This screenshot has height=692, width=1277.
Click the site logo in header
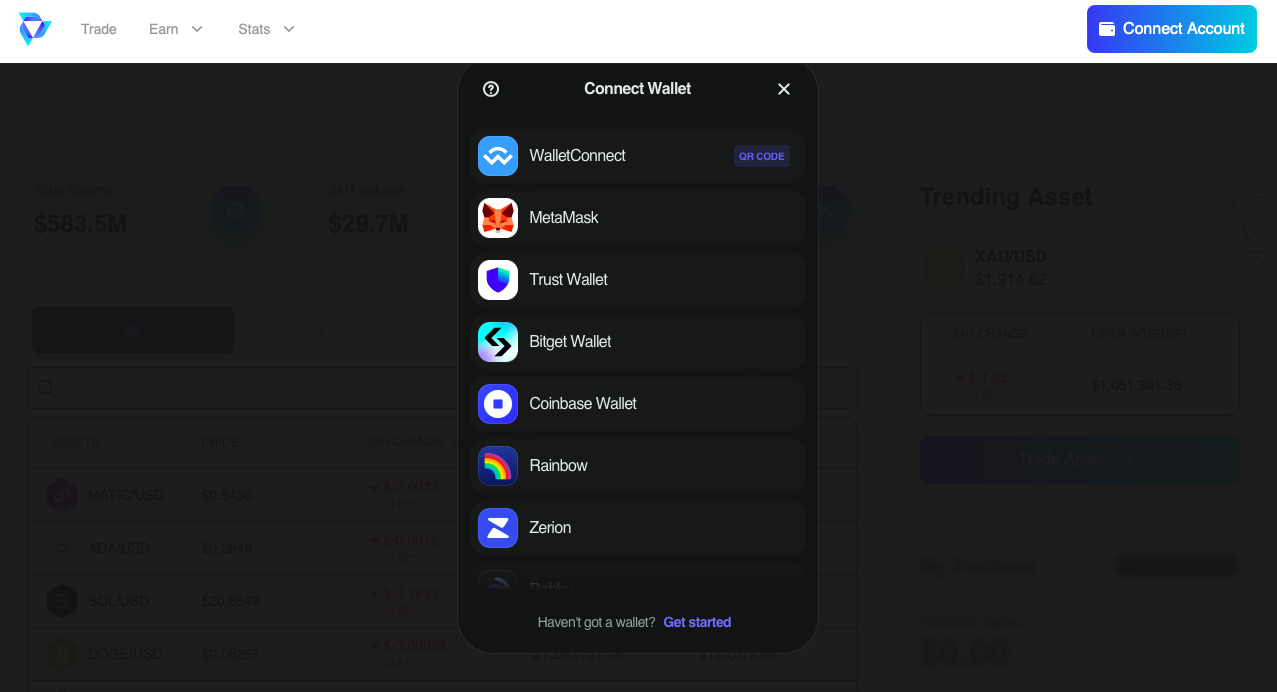35,29
